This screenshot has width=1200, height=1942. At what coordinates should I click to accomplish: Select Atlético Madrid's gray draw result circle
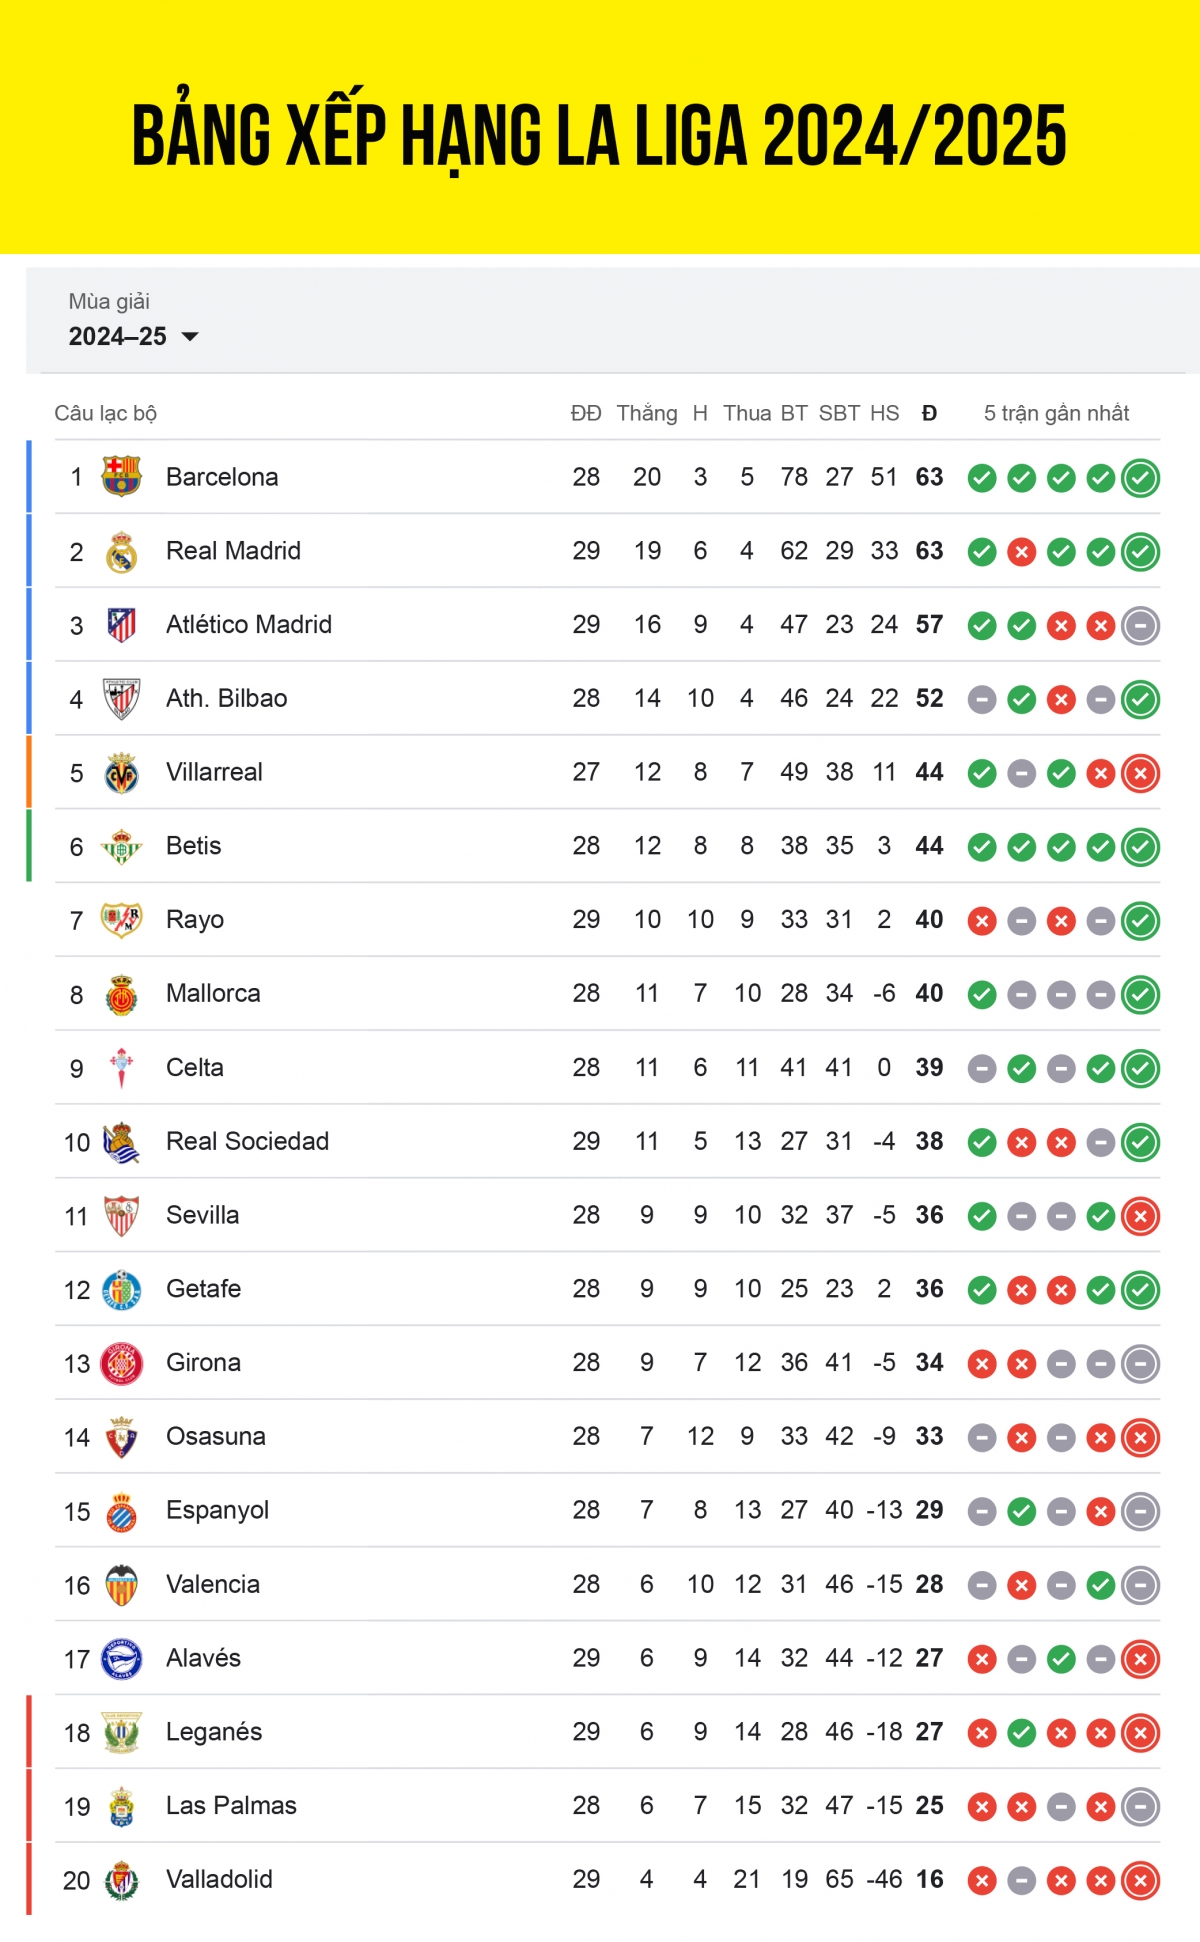[1141, 624]
